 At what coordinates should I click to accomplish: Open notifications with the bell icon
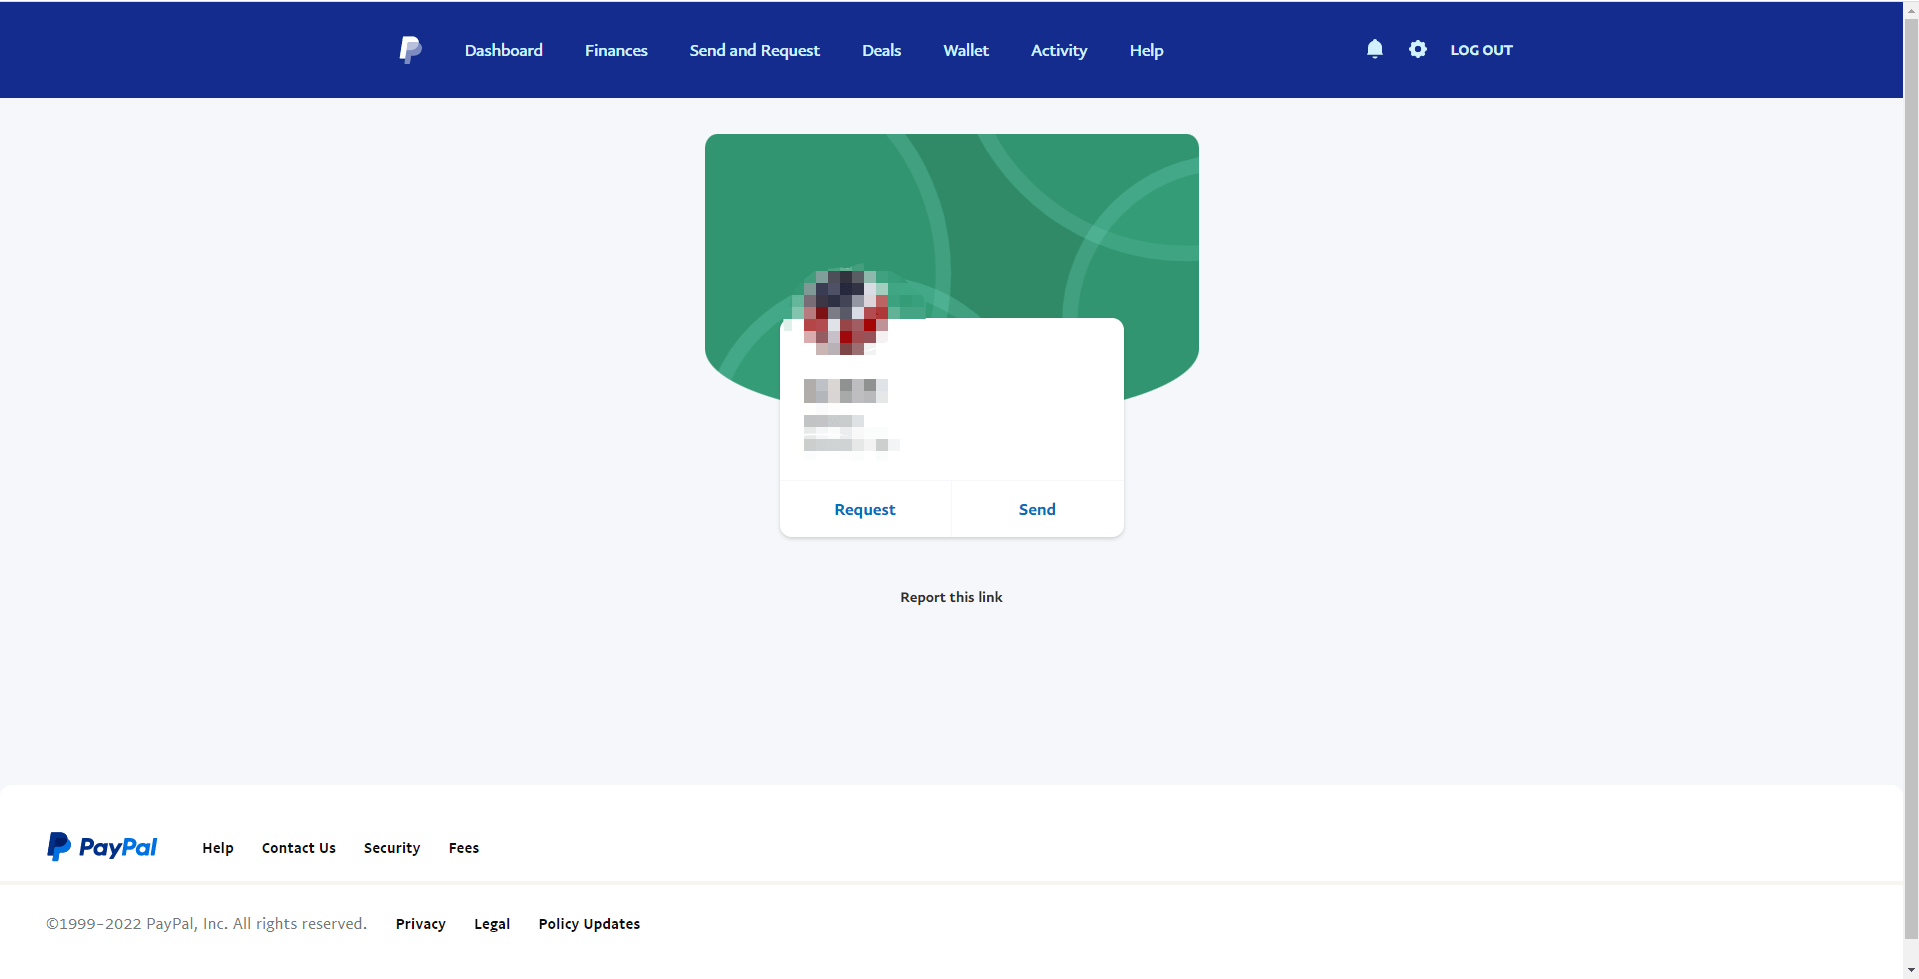click(1374, 49)
